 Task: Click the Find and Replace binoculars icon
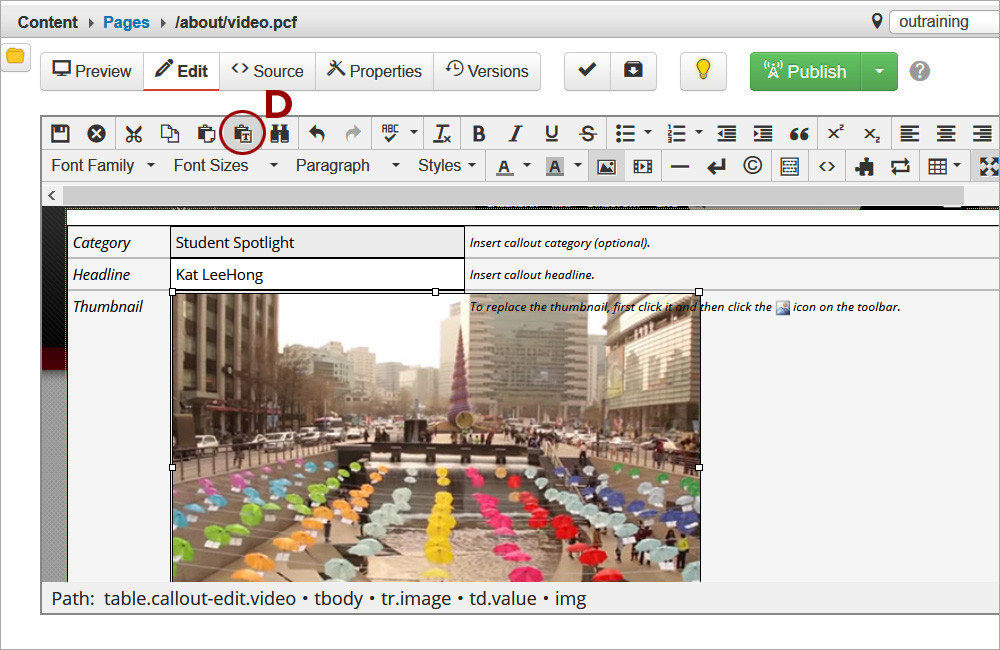pyautogui.click(x=279, y=133)
